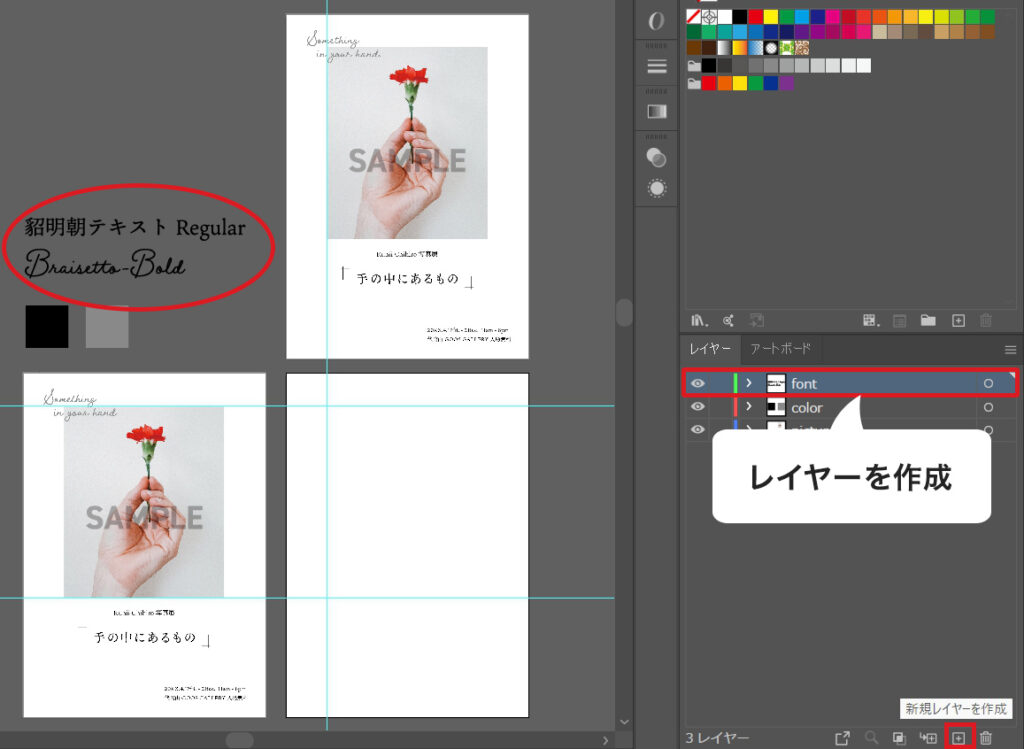Click the Delete Selection trash icon in Layers panel
This screenshot has height=749, width=1024.
[986, 738]
